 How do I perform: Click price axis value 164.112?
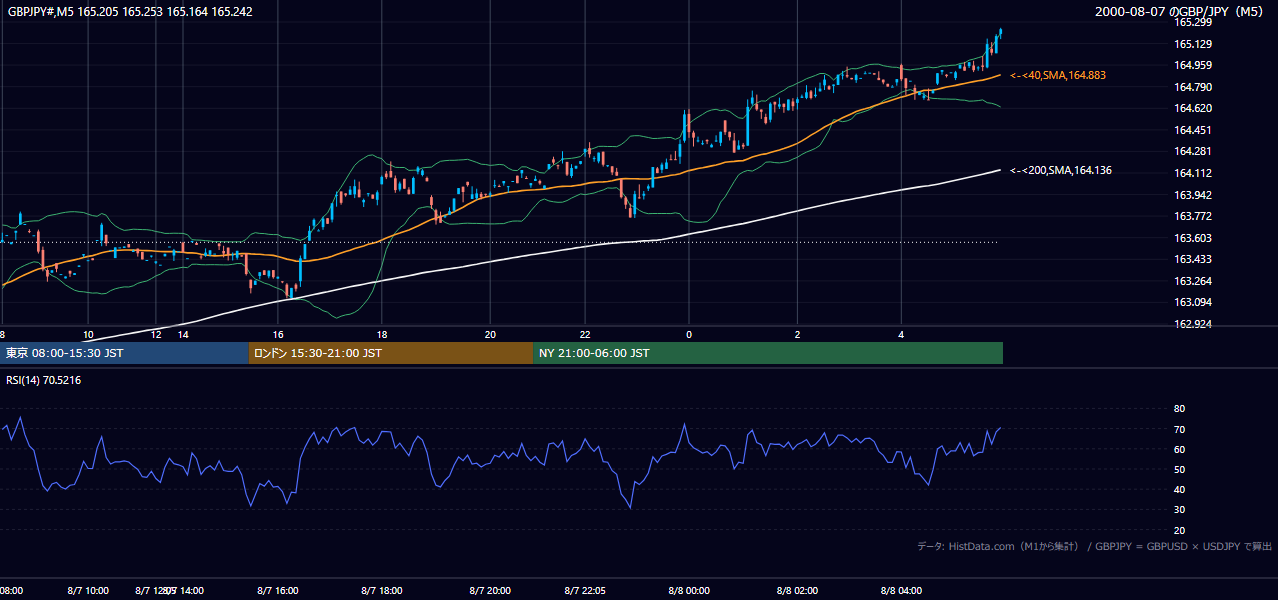(x=1192, y=173)
